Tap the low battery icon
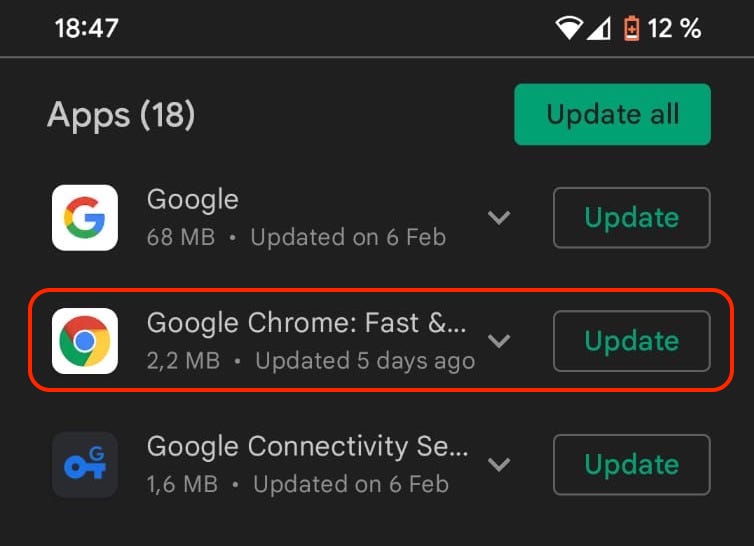This screenshot has height=546, width=754. click(x=631, y=29)
